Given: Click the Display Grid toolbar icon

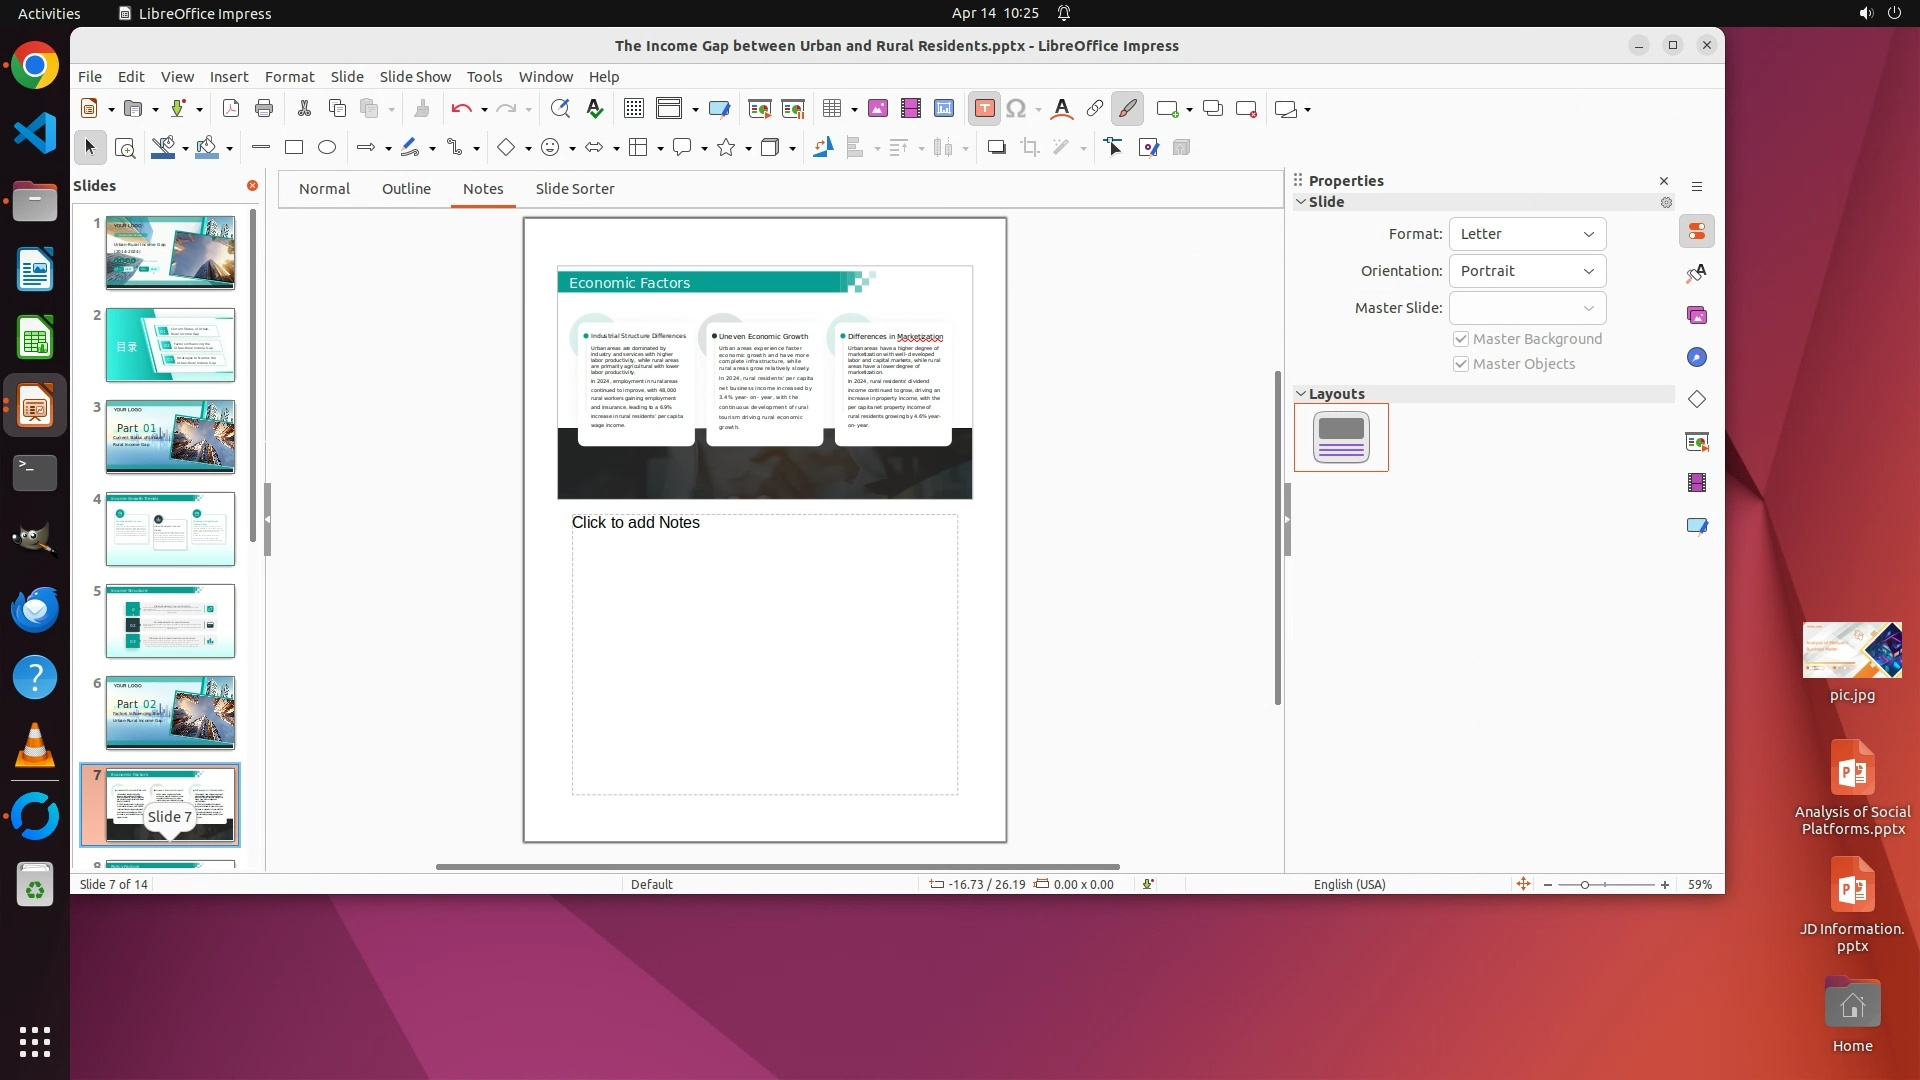Looking at the screenshot, I should (633, 109).
